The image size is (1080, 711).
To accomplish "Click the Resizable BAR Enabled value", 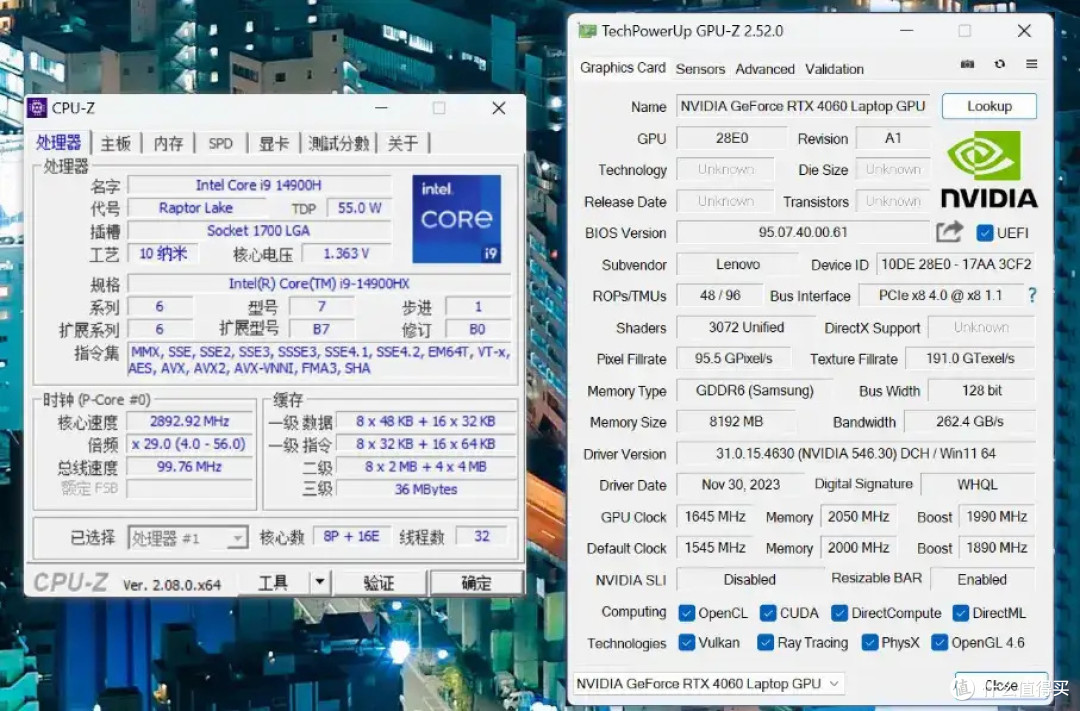I will coord(982,579).
